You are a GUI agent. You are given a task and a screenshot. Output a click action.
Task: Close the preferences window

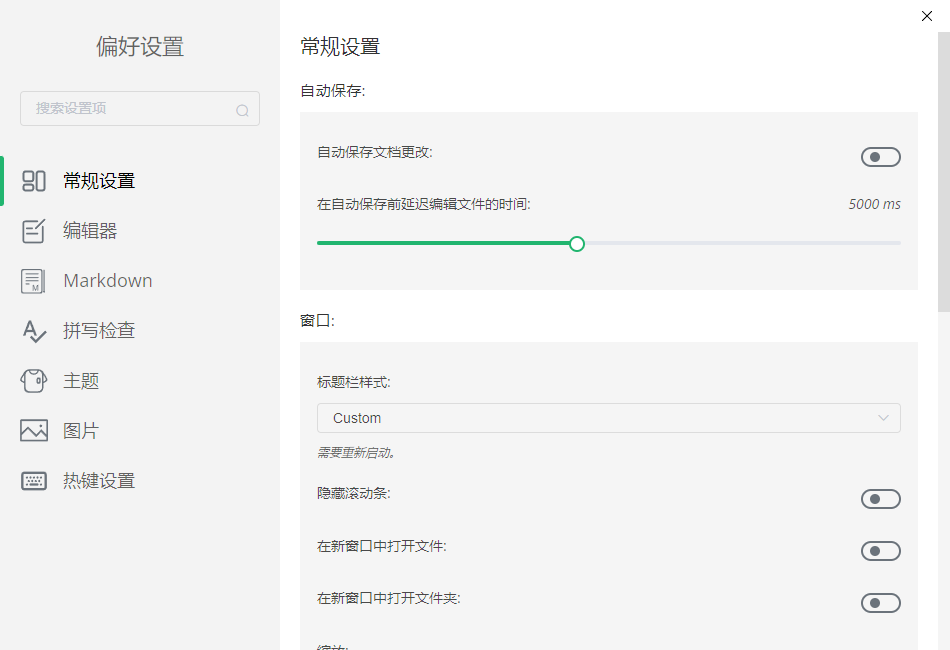point(927,15)
